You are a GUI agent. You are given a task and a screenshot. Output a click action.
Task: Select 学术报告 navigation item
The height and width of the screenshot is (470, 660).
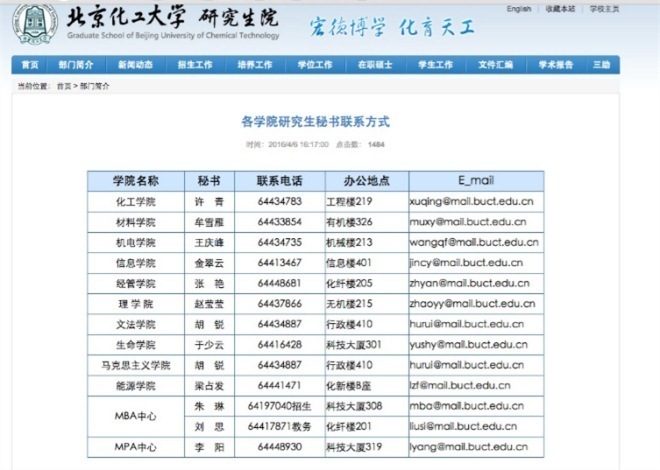pos(555,65)
